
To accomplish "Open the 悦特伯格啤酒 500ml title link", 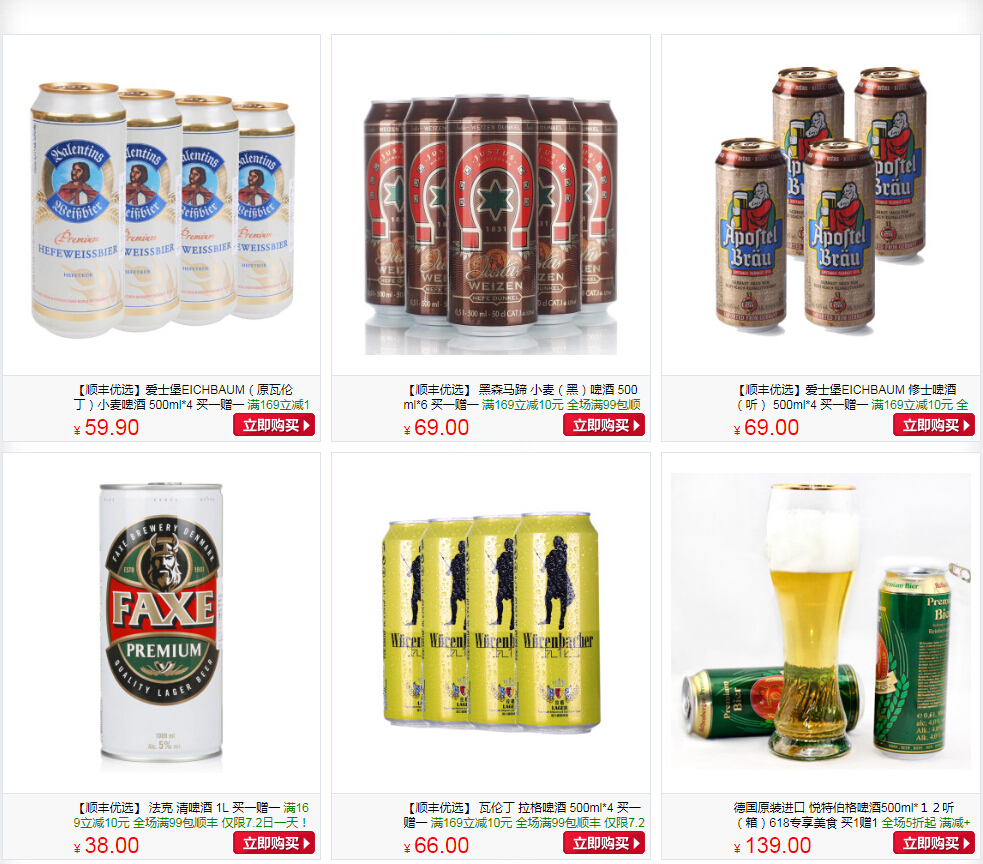I will tap(852, 815).
